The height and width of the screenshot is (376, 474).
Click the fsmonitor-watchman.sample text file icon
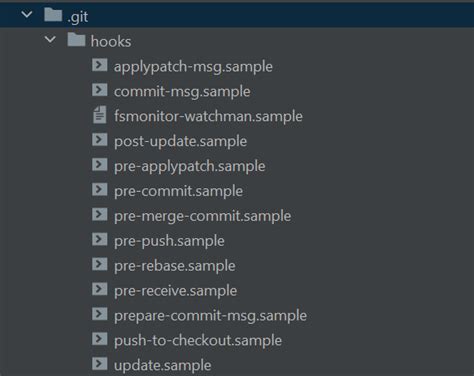(100, 115)
